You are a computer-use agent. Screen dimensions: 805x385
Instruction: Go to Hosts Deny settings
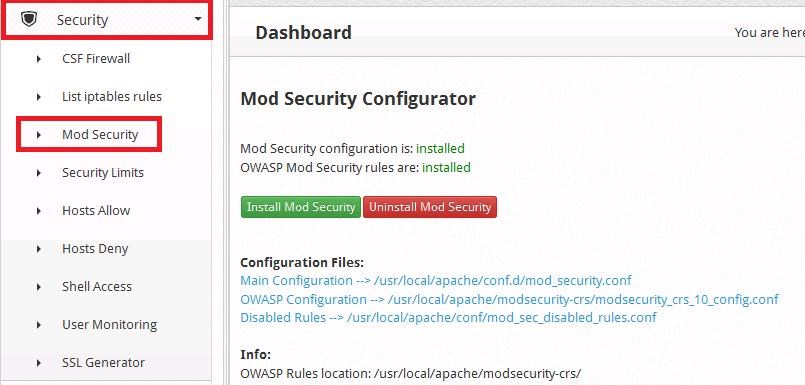click(95, 248)
